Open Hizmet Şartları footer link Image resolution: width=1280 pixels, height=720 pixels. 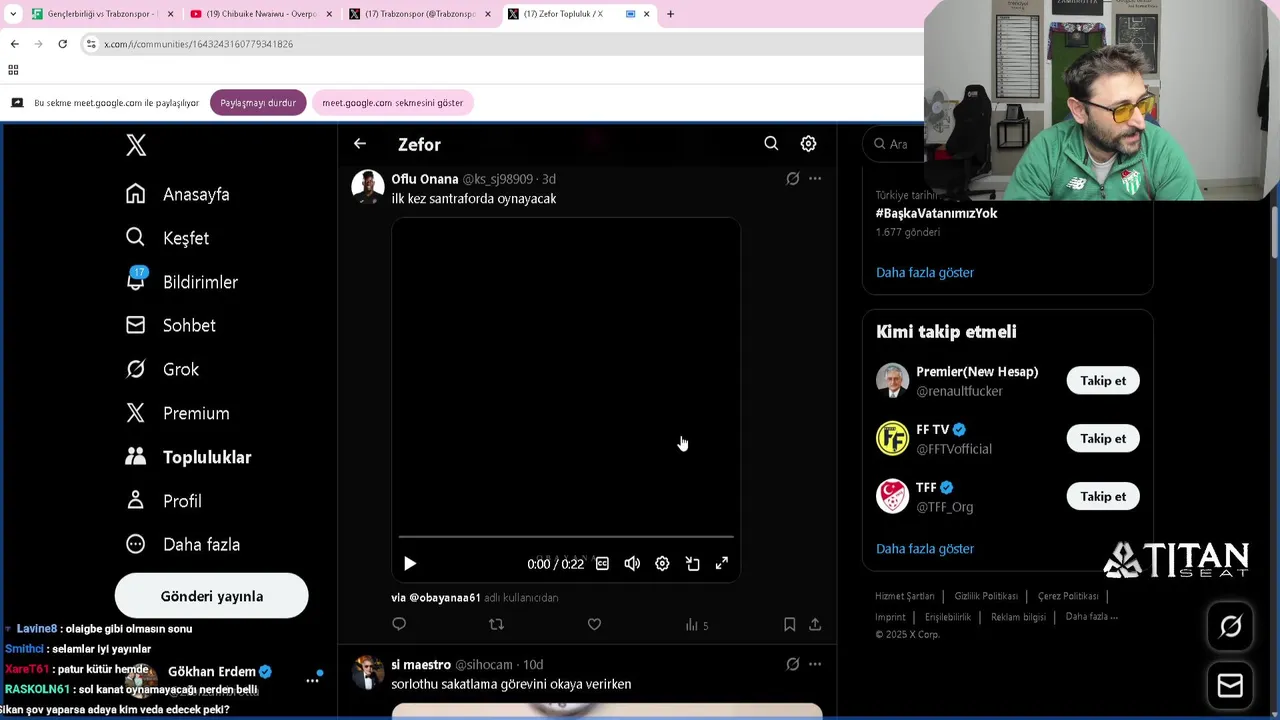[x=905, y=596]
